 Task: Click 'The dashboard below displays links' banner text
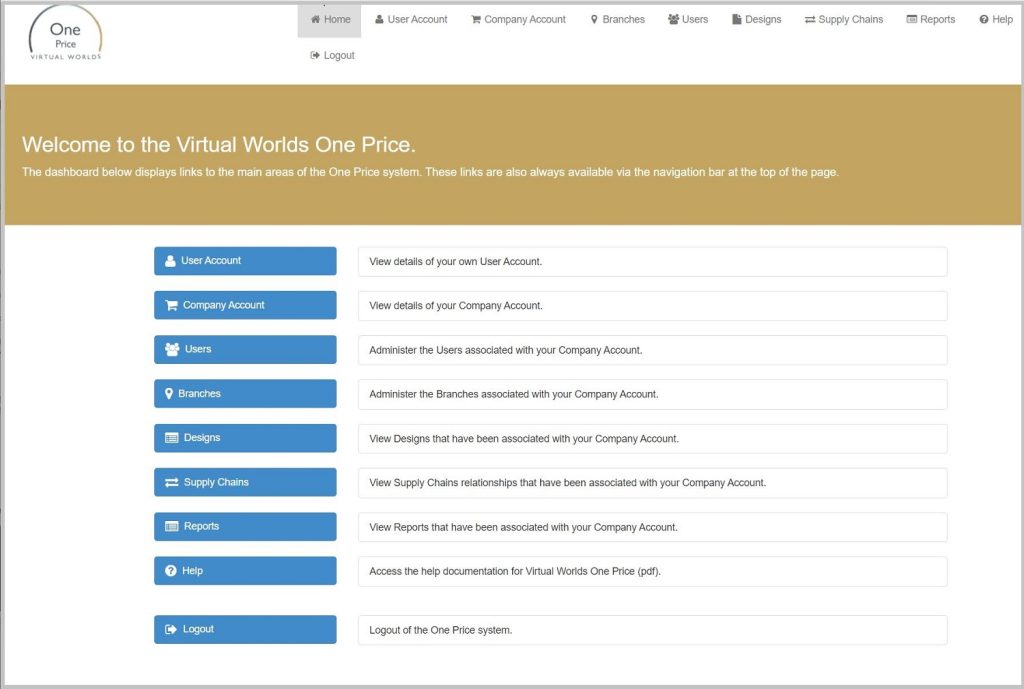430,172
